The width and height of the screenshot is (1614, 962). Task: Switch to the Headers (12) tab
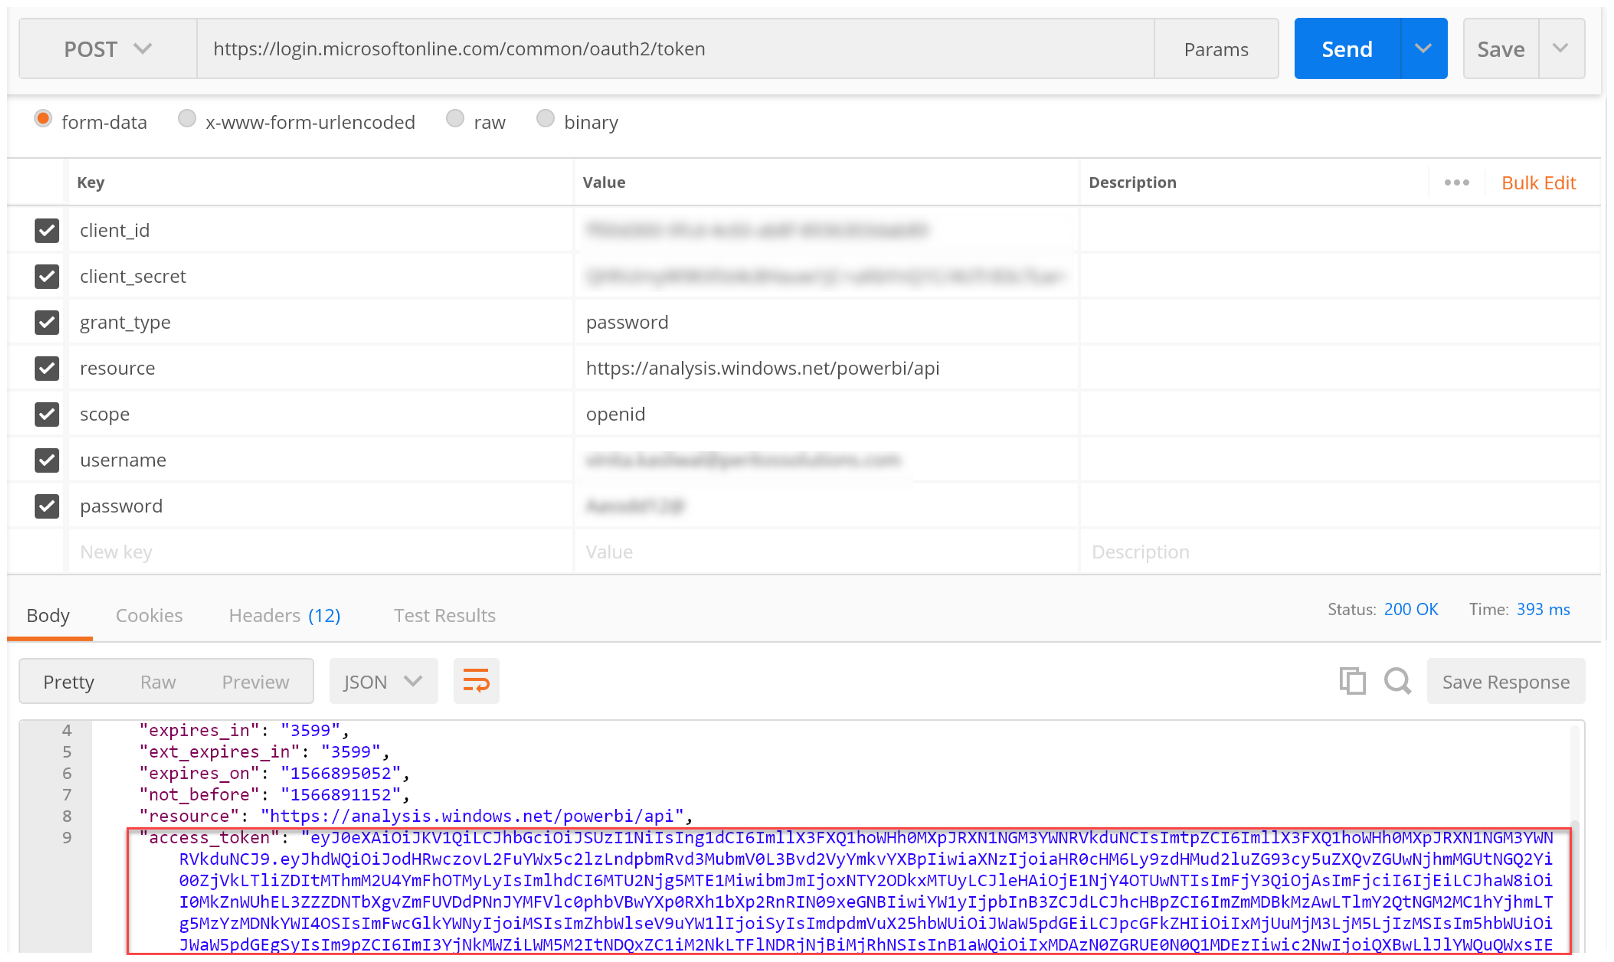284,615
